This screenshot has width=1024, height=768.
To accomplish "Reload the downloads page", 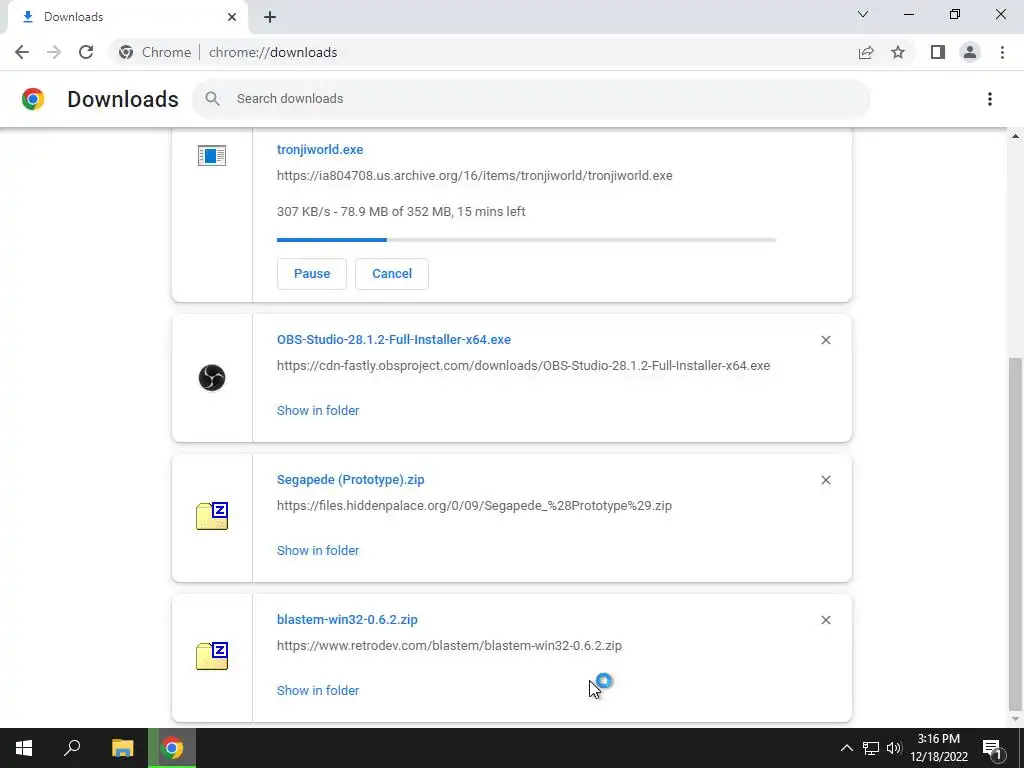I will pyautogui.click(x=86, y=52).
